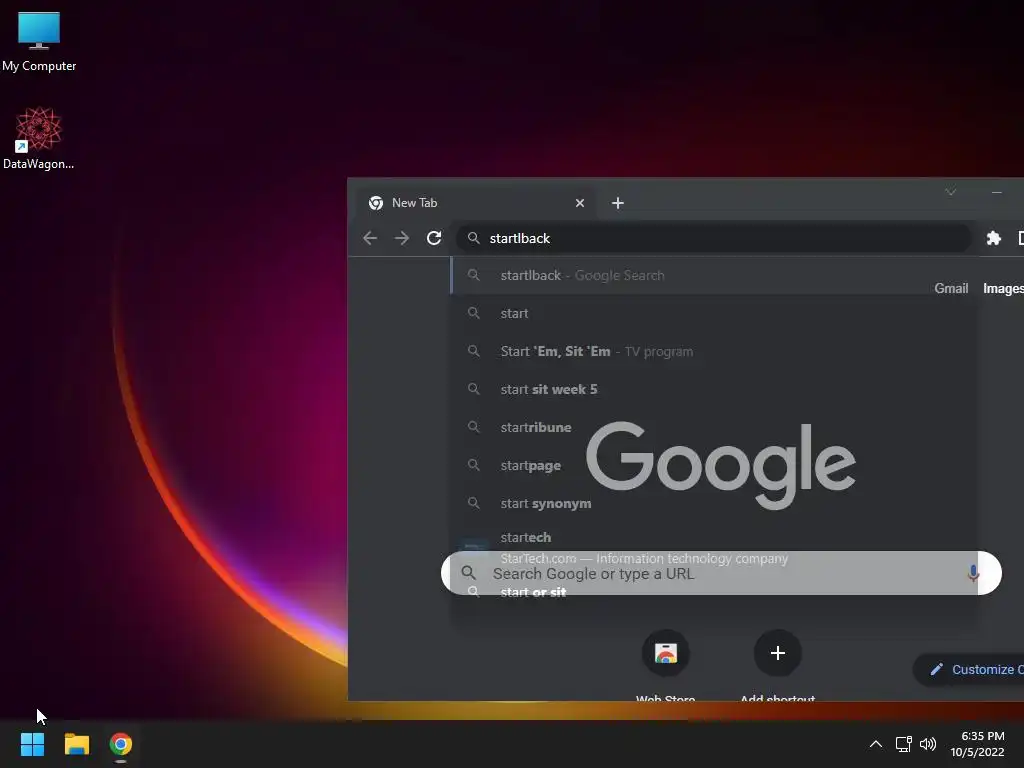Open network status in the tray
The height and width of the screenshot is (768, 1024).
(904, 744)
